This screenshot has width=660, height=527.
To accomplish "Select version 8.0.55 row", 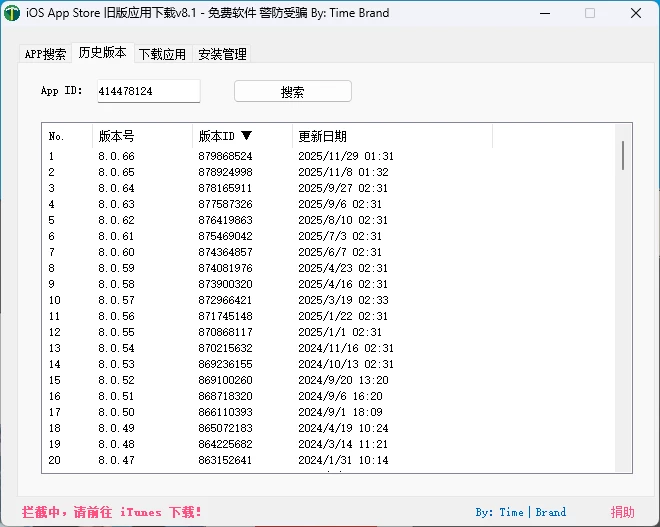I will pos(328,332).
